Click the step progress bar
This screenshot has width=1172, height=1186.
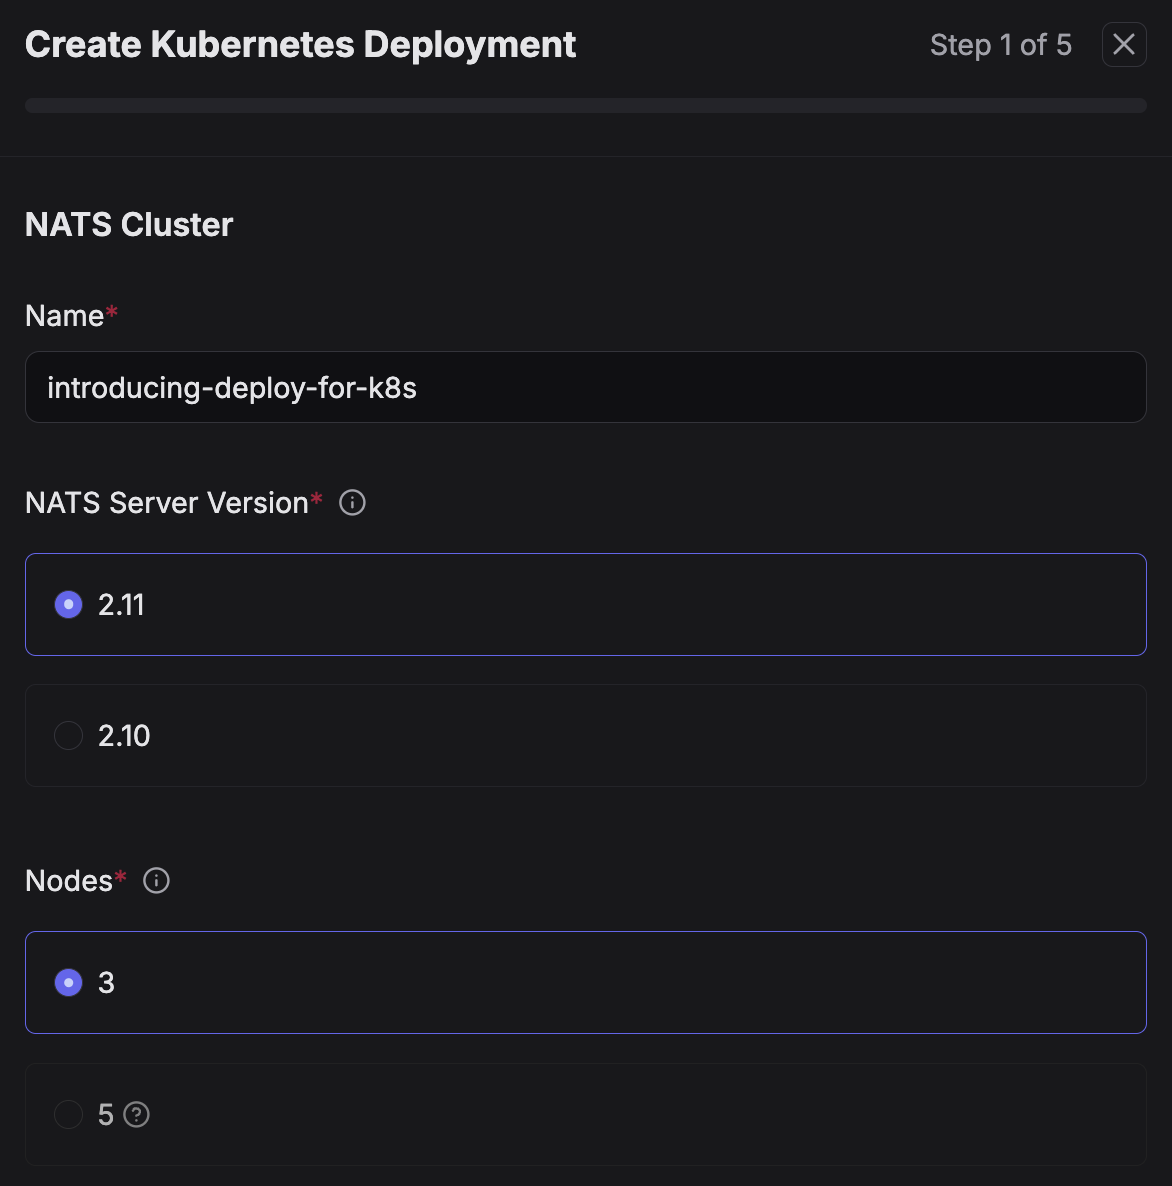tap(586, 105)
